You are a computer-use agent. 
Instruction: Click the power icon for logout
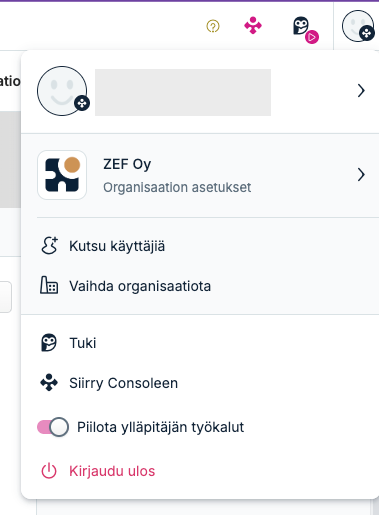click(x=49, y=471)
